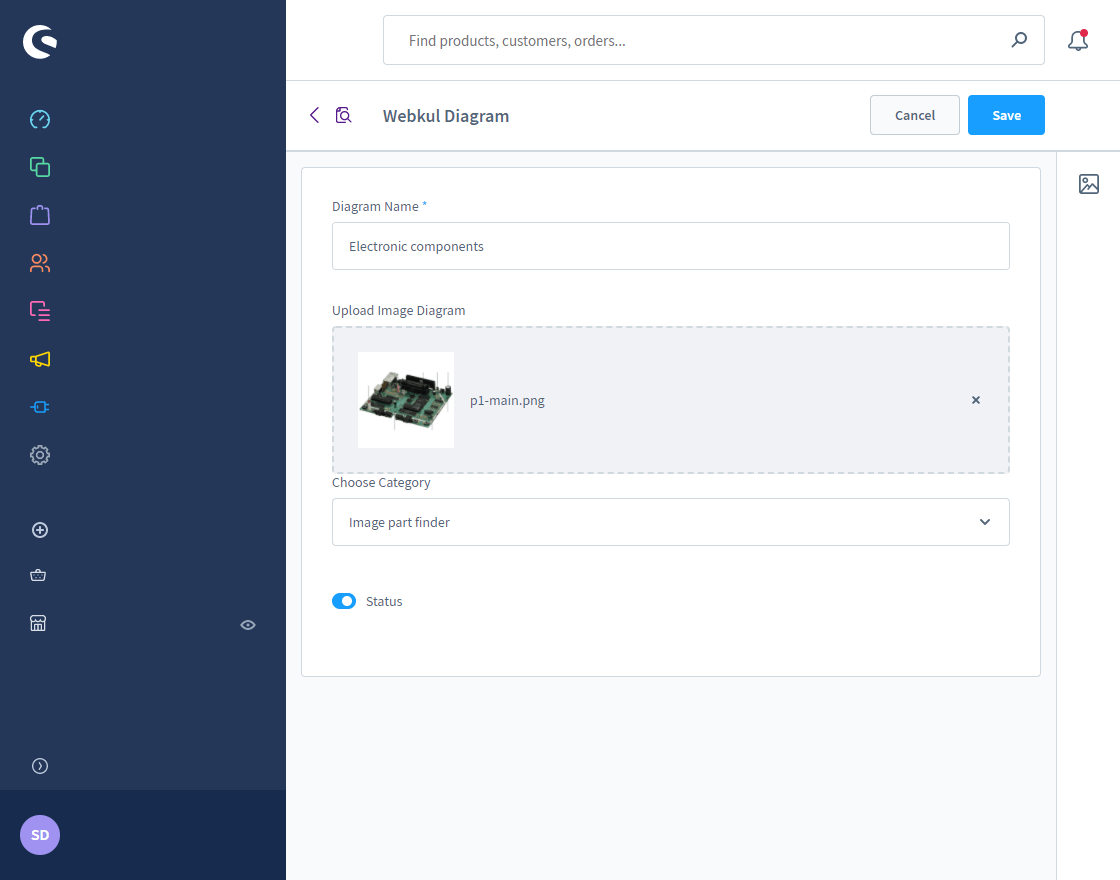1120x880 pixels.
Task: Open the Marketing megaphone icon
Action: pos(40,359)
